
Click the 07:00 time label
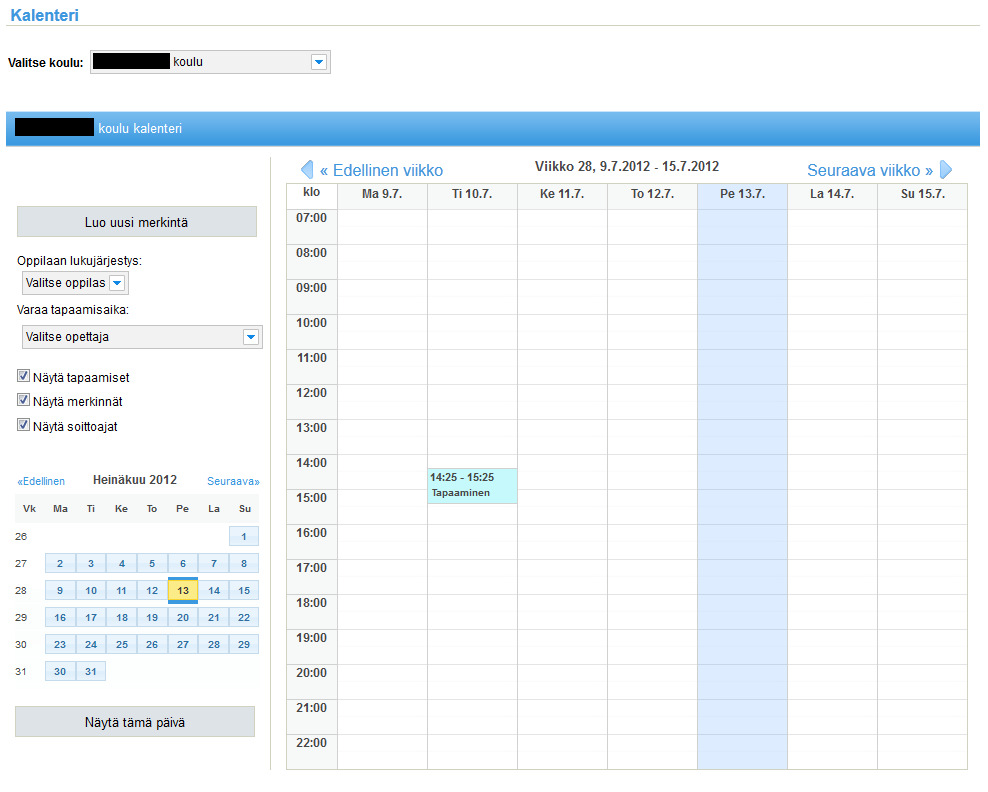pyautogui.click(x=311, y=218)
